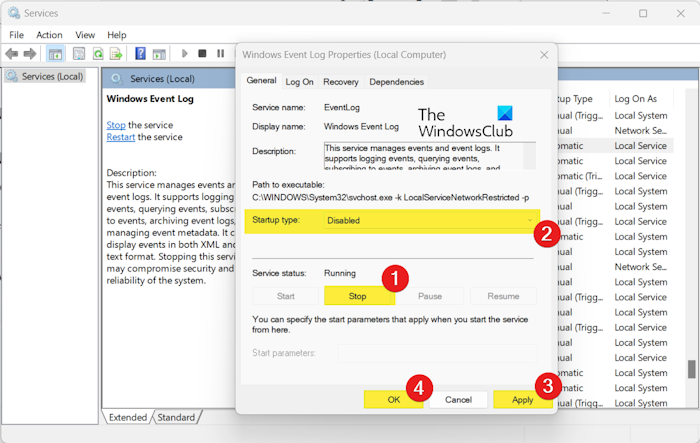The height and width of the screenshot is (443, 700).
Task: Click the EventLog service name value
Action: click(x=342, y=107)
